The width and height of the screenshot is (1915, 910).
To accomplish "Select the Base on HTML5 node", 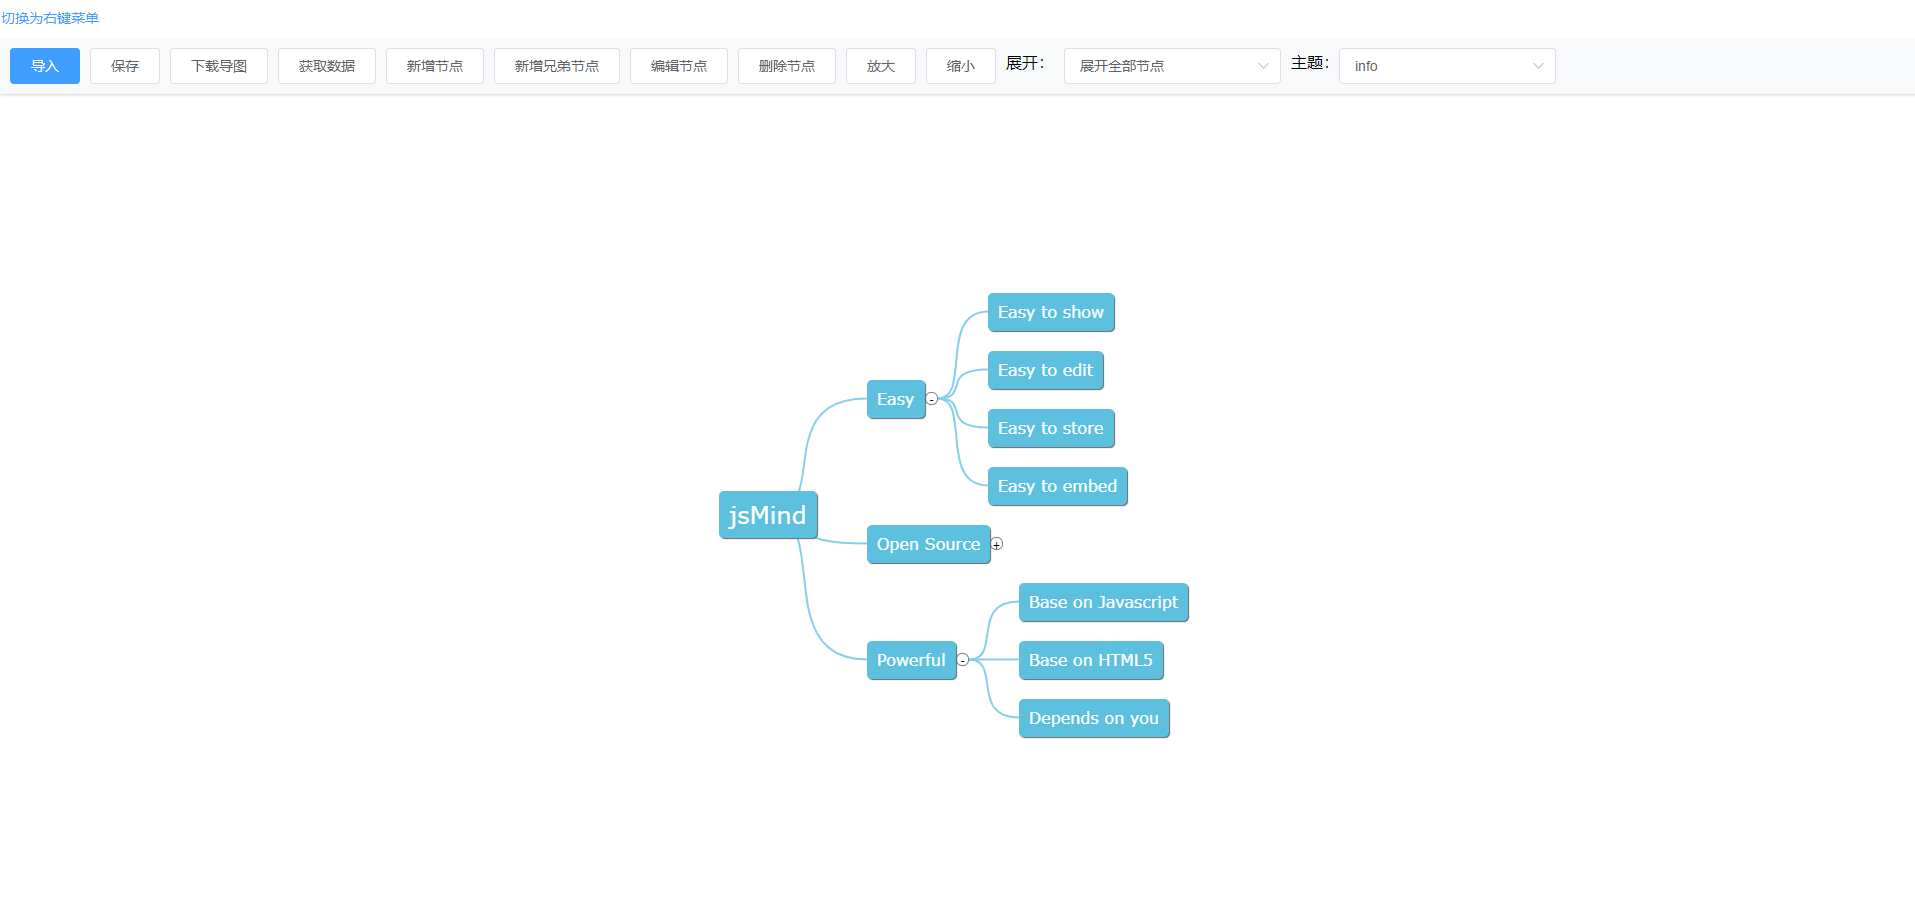I will point(1090,660).
